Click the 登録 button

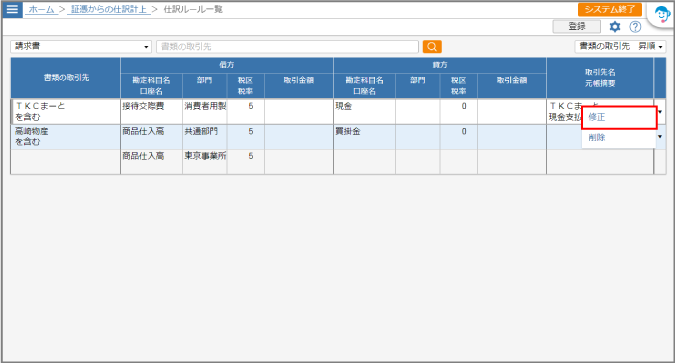tap(577, 27)
